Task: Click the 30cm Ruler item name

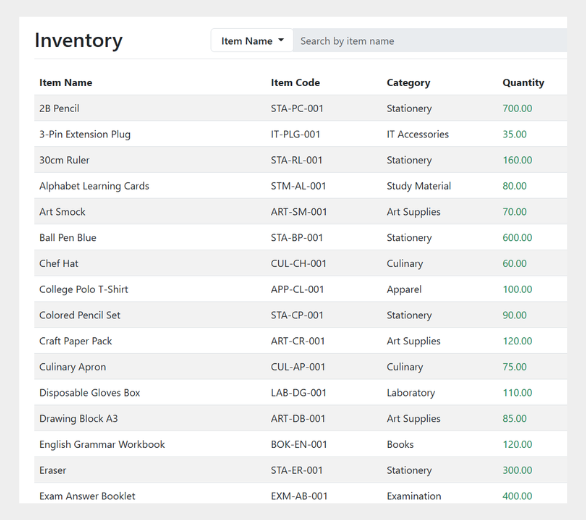Action: pyautogui.click(x=64, y=160)
